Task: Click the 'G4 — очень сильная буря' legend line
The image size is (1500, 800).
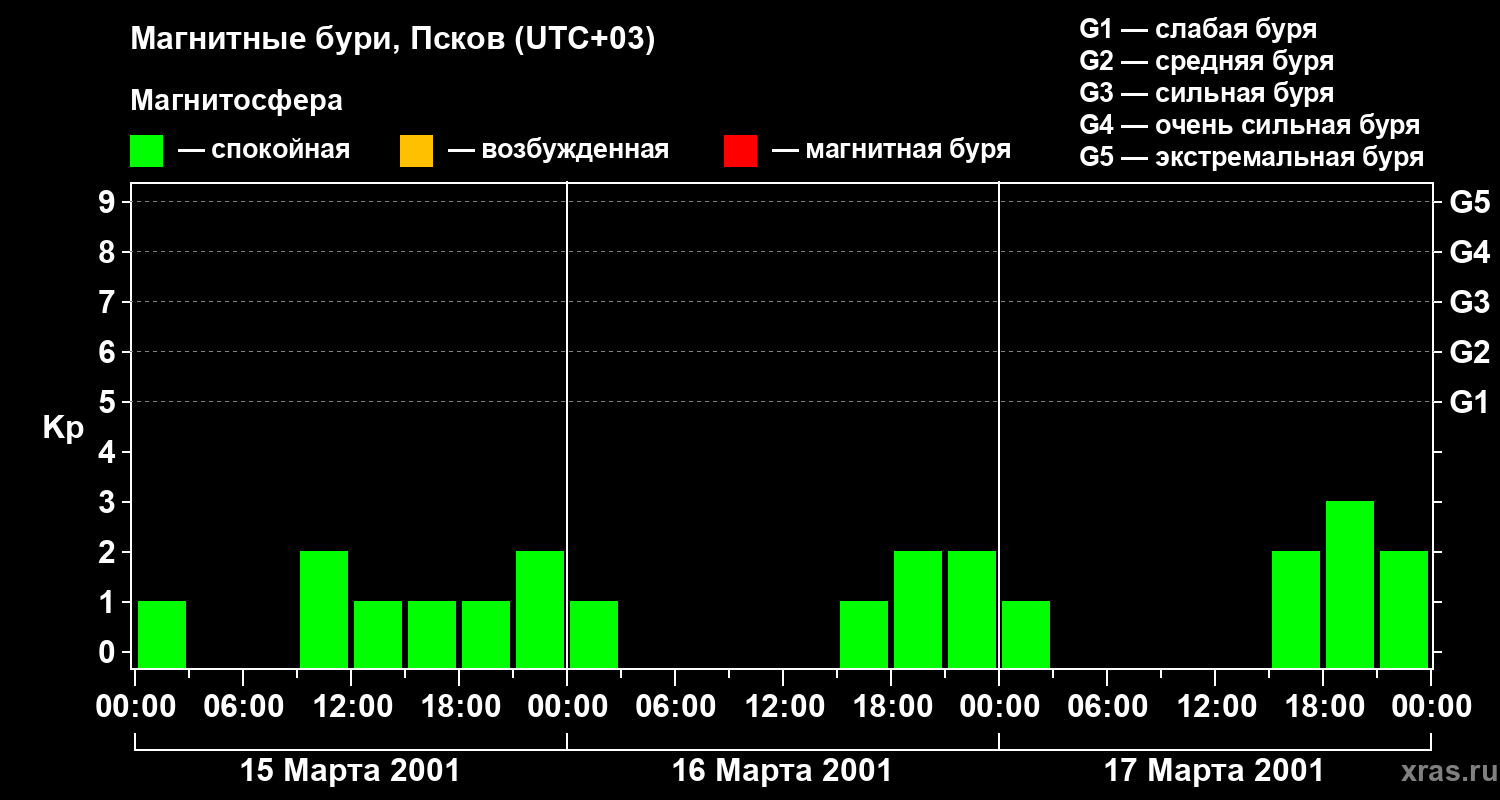Action: pos(1250,125)
